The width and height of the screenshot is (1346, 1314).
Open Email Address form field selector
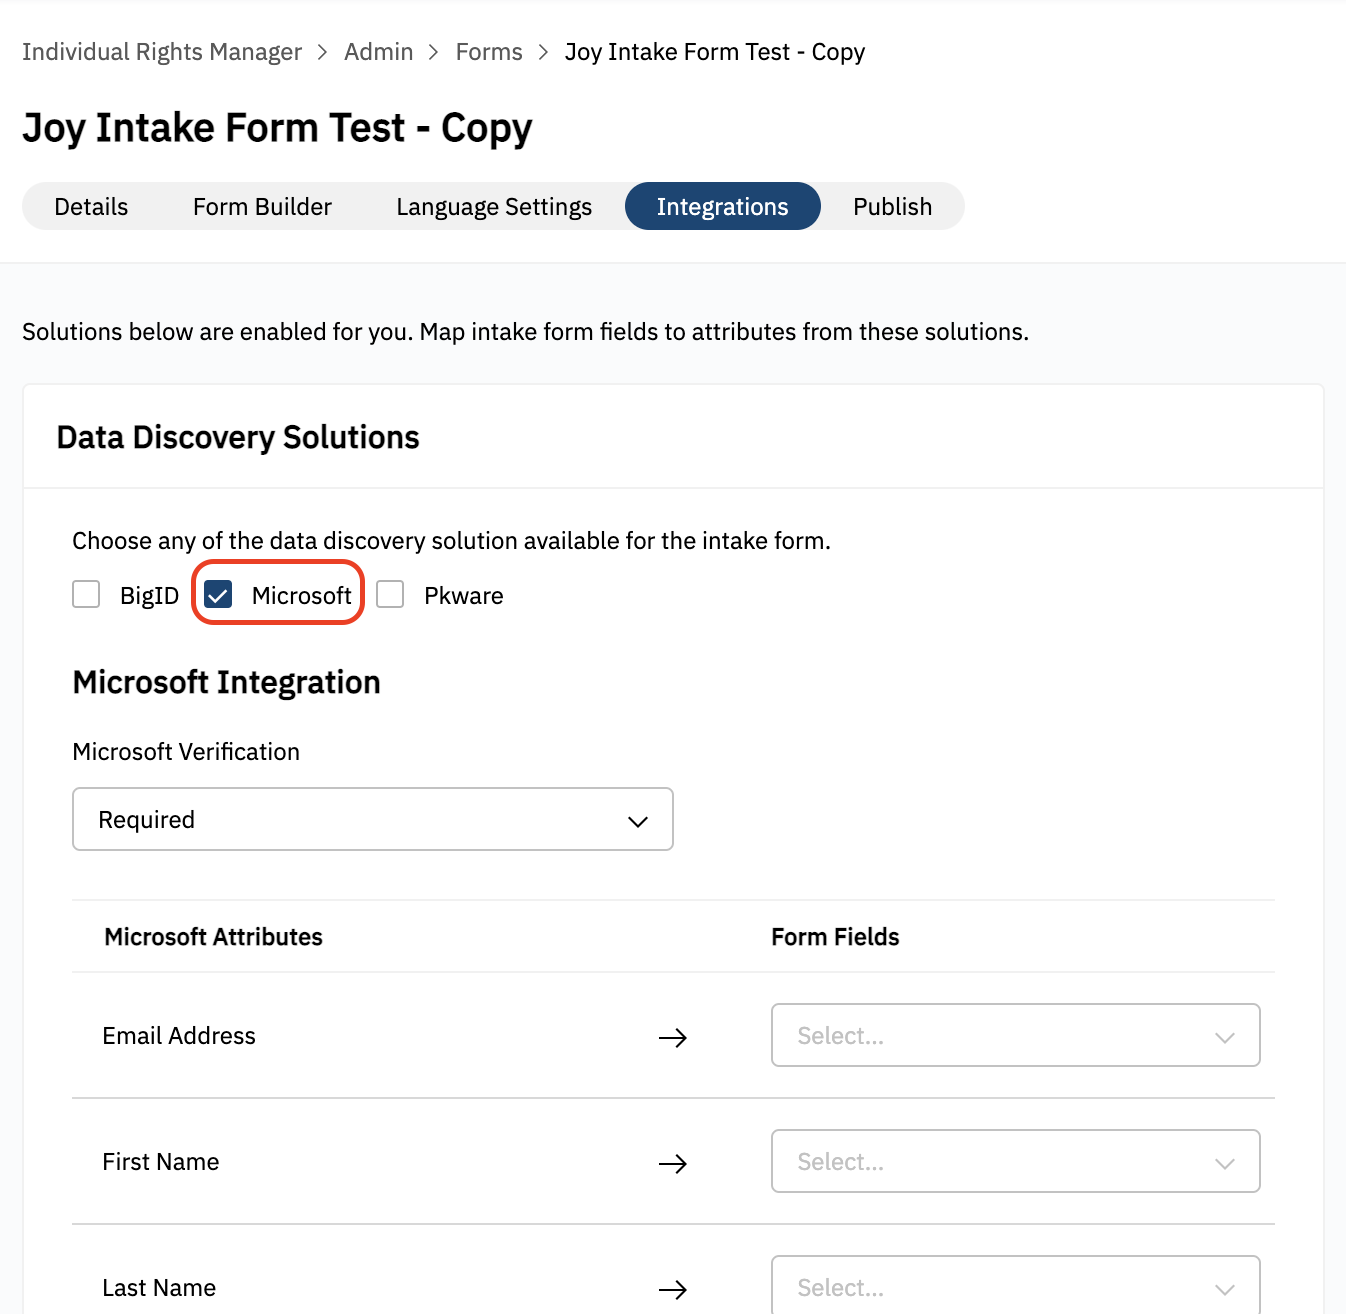pyautogui.click(x=1015, y=1035)
